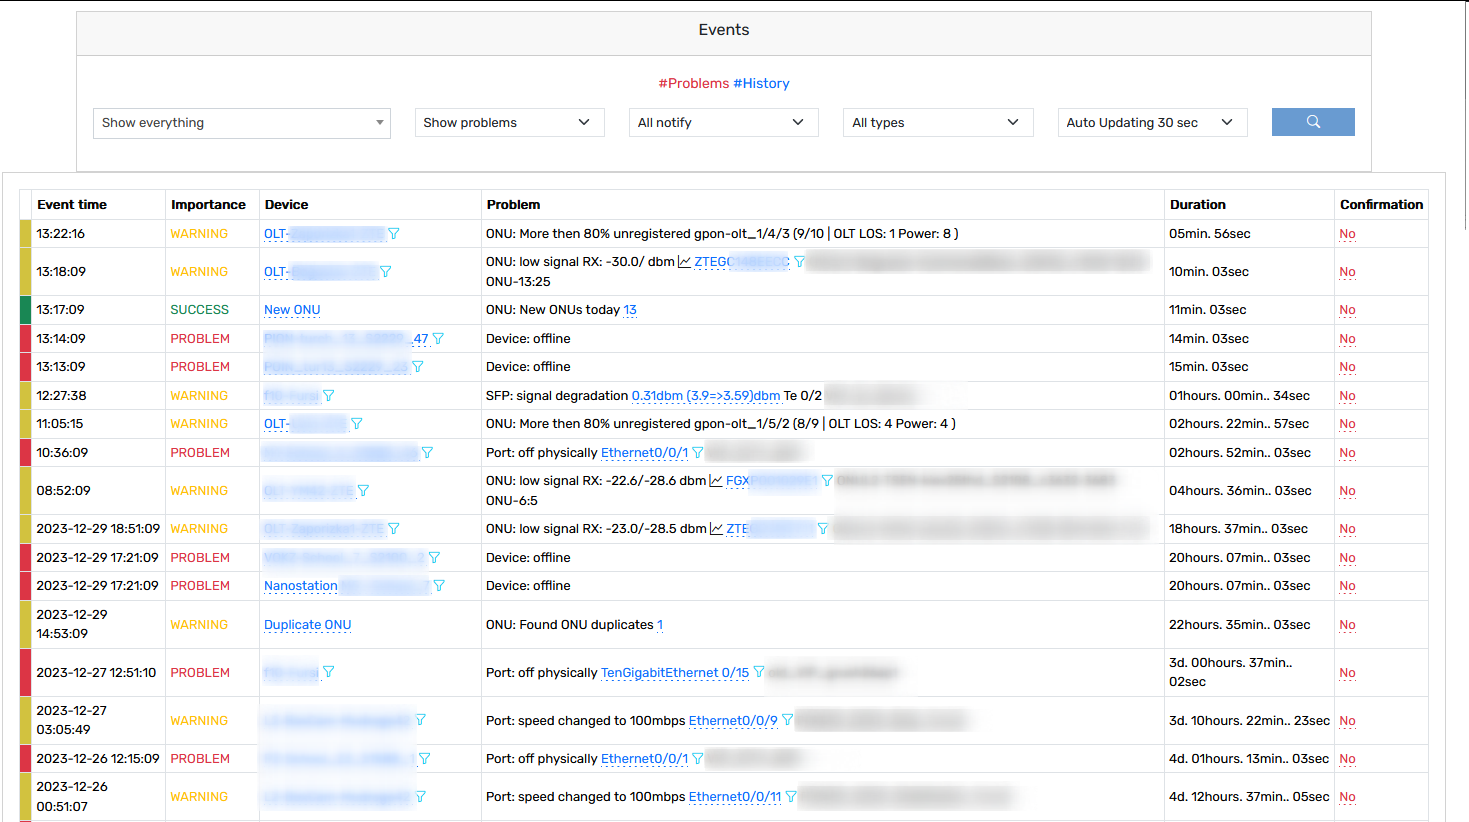1469x822 pixels.
Task: Open the Duplicate ONU link
Action: point(308,625)
